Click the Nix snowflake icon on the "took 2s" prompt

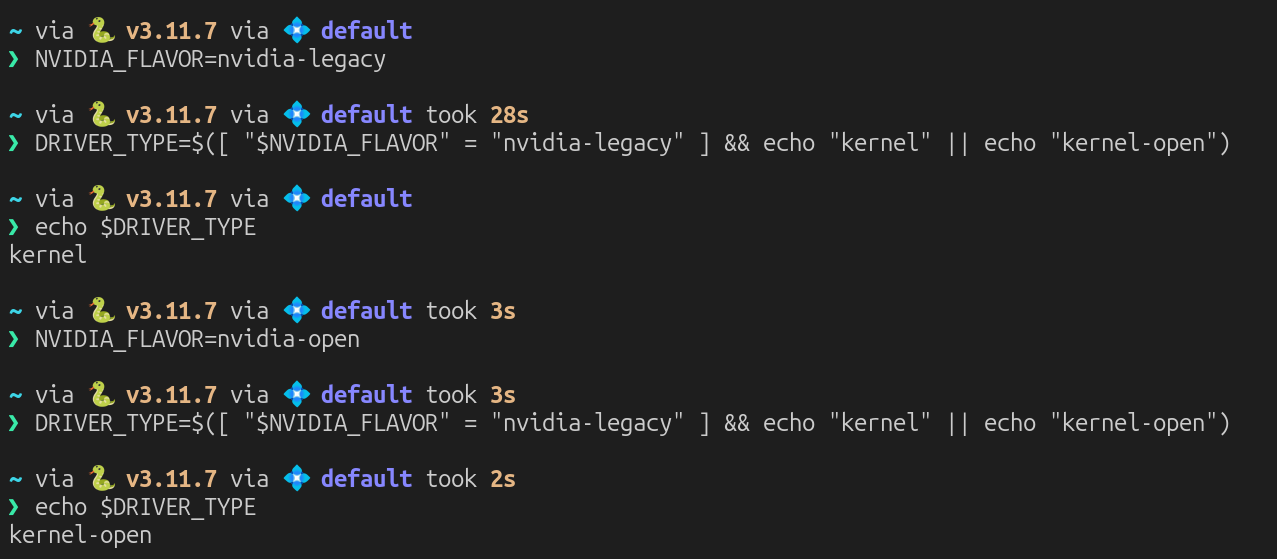(x=295, y=478)
